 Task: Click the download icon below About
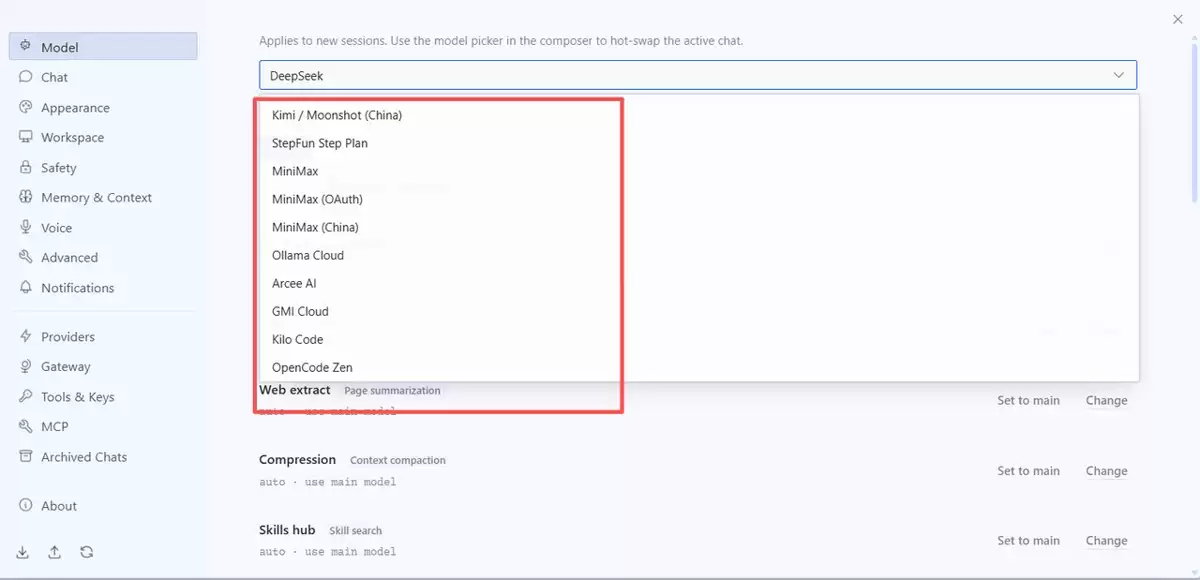click(x=23, y=552)
